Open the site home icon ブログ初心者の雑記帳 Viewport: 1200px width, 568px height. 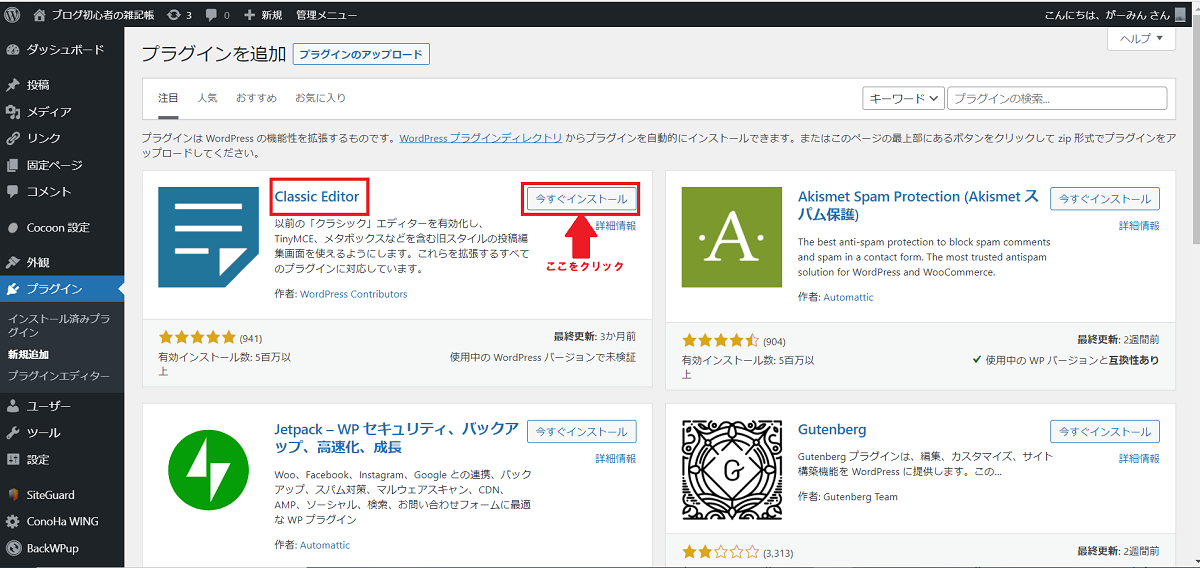[x=39, y=15]
